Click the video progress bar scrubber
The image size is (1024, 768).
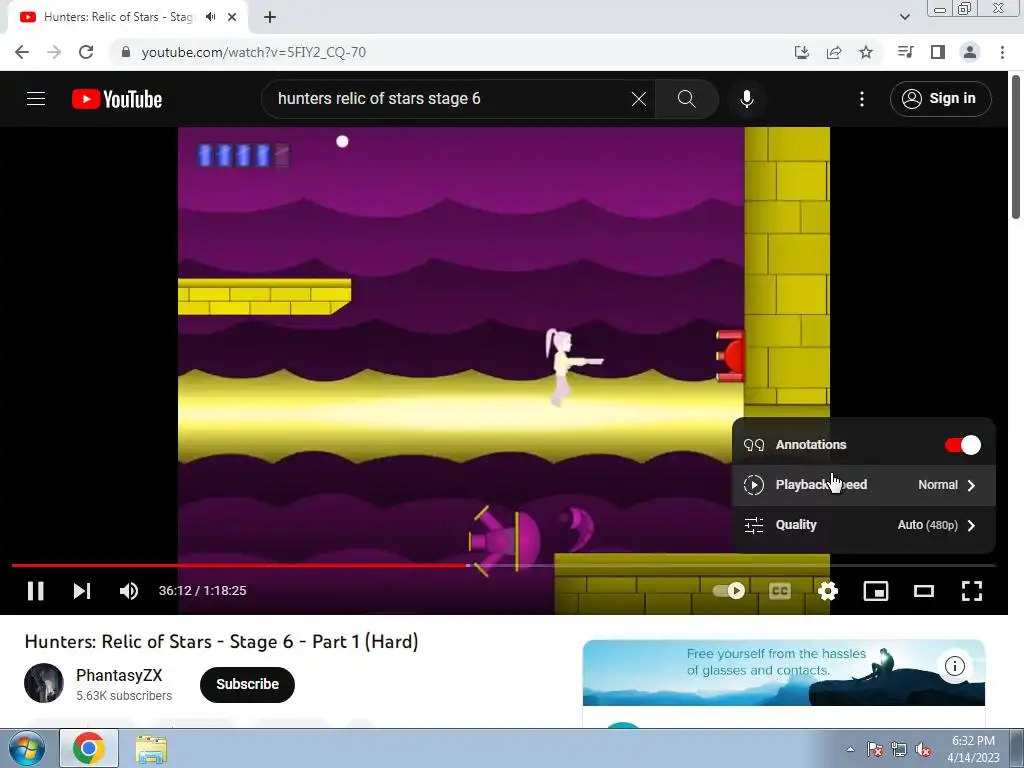468,565
